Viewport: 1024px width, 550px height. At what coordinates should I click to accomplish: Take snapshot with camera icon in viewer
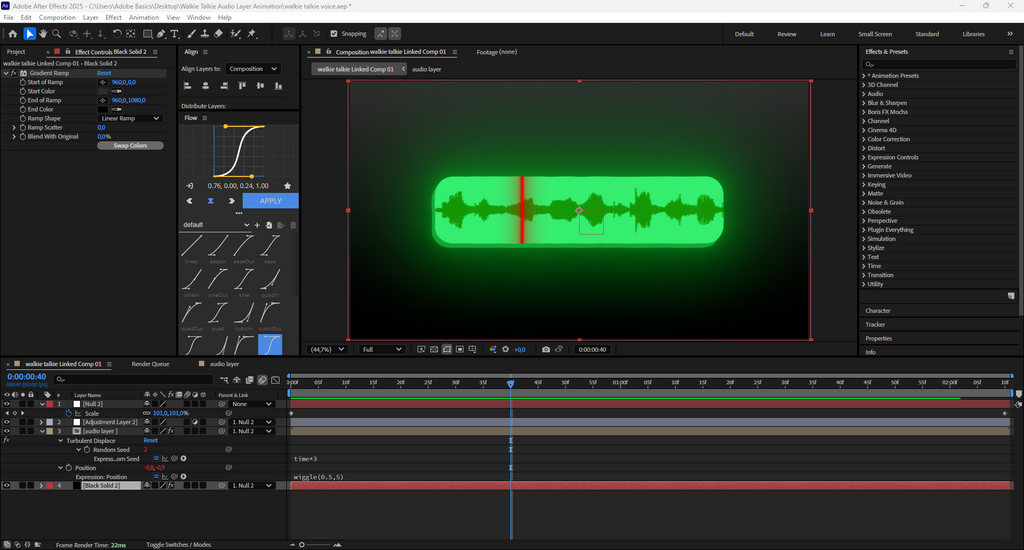pos(545,349)
